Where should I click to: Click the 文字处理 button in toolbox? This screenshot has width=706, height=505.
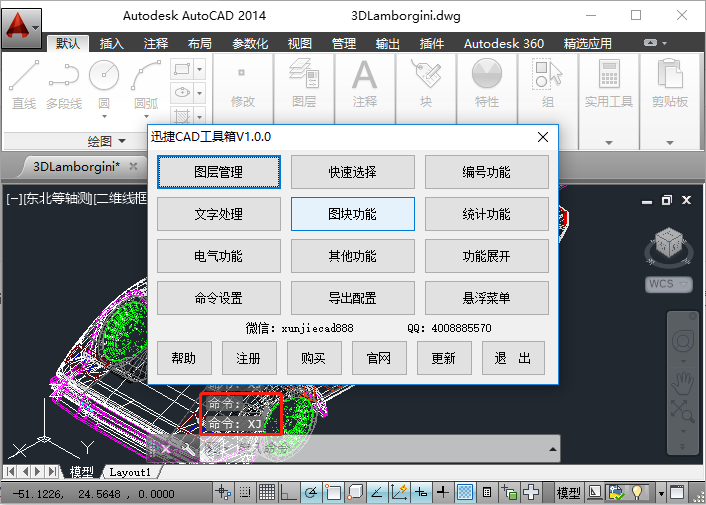[219, 214]
